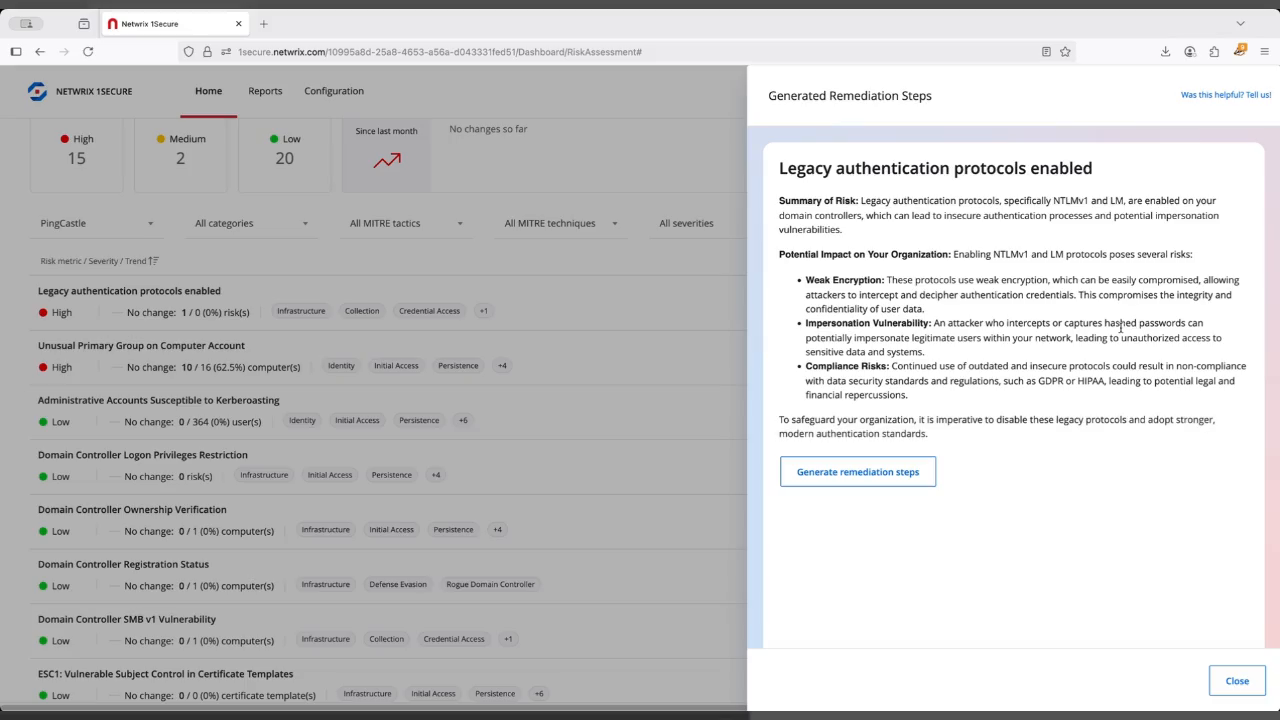Click the trend arrow icon under Since last month
Screen dimensions: 1280x720
click(387, 160)
